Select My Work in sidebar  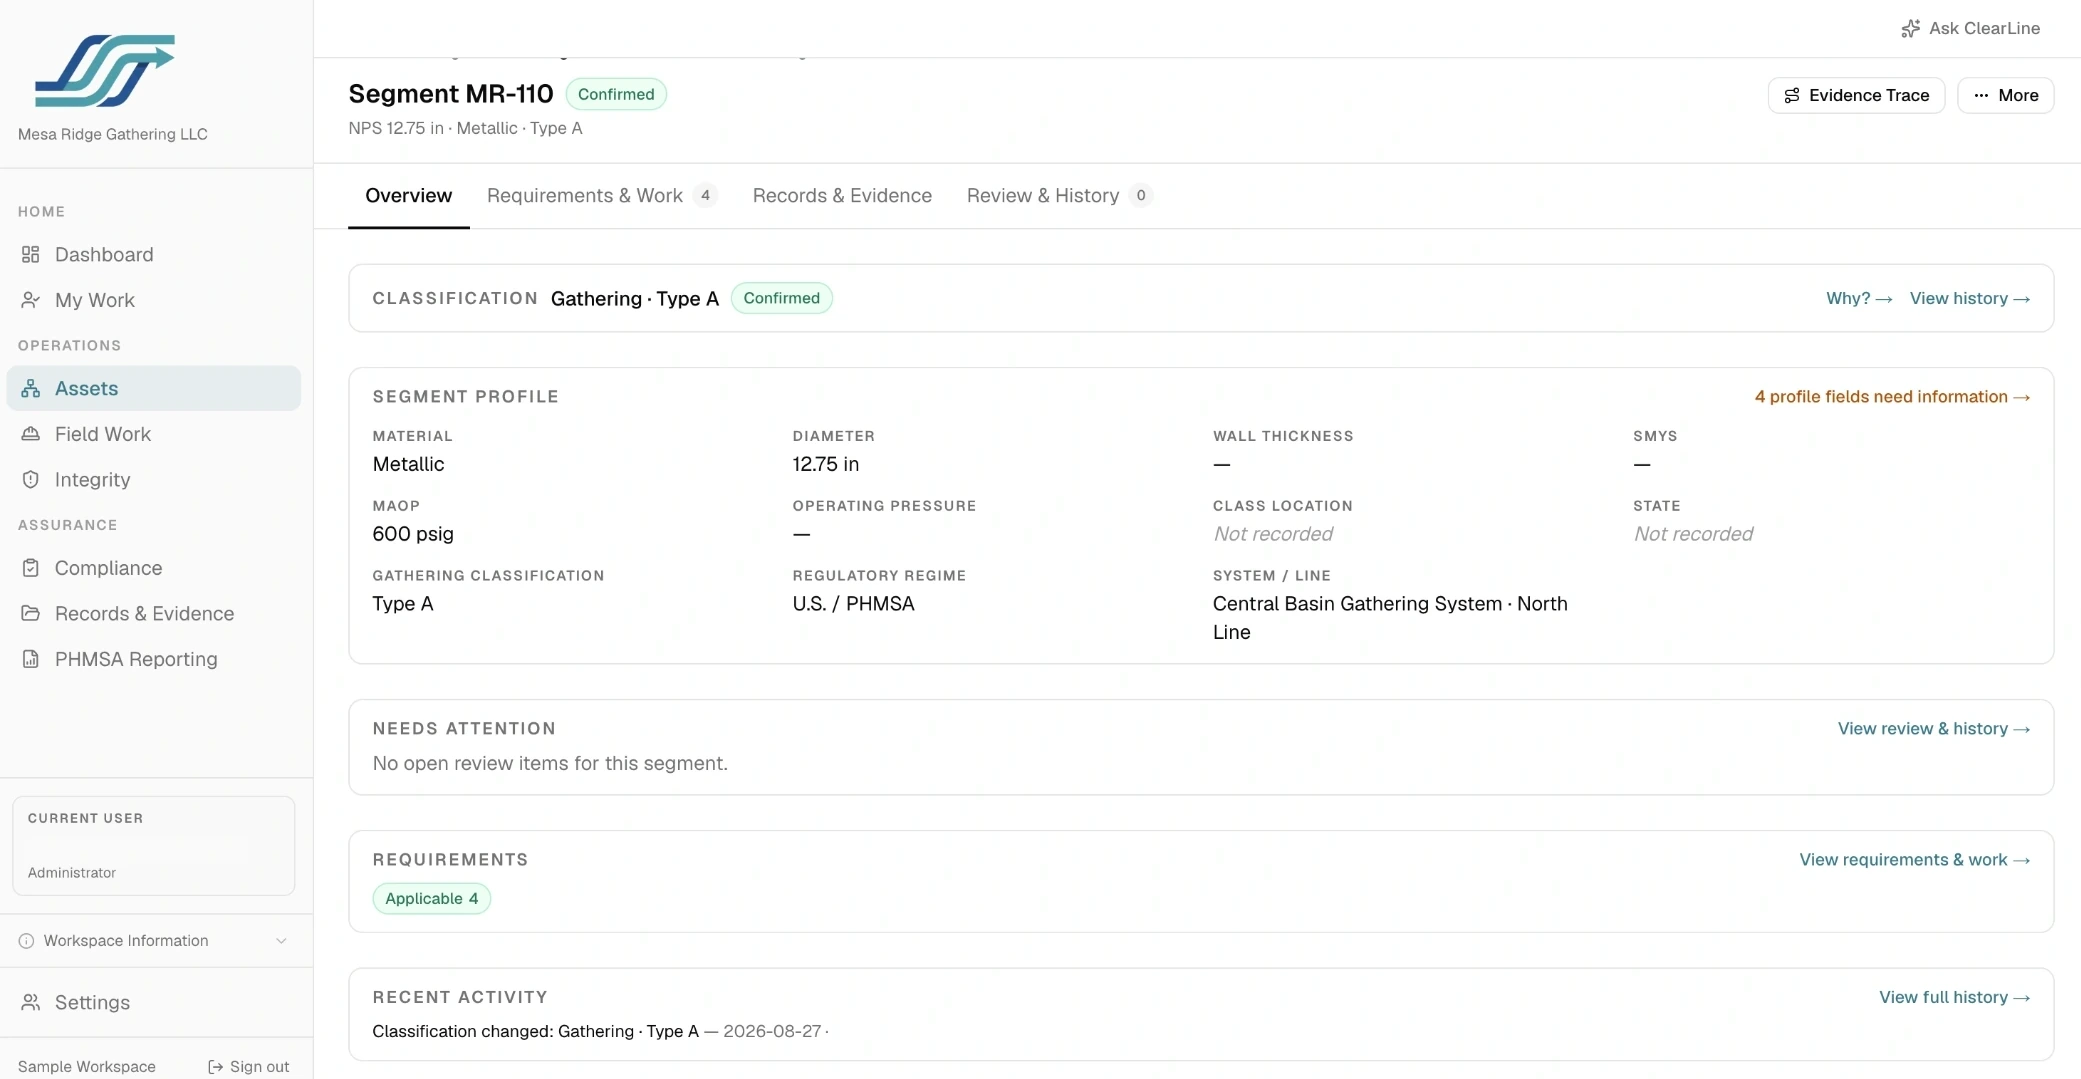tap(154, 300)
